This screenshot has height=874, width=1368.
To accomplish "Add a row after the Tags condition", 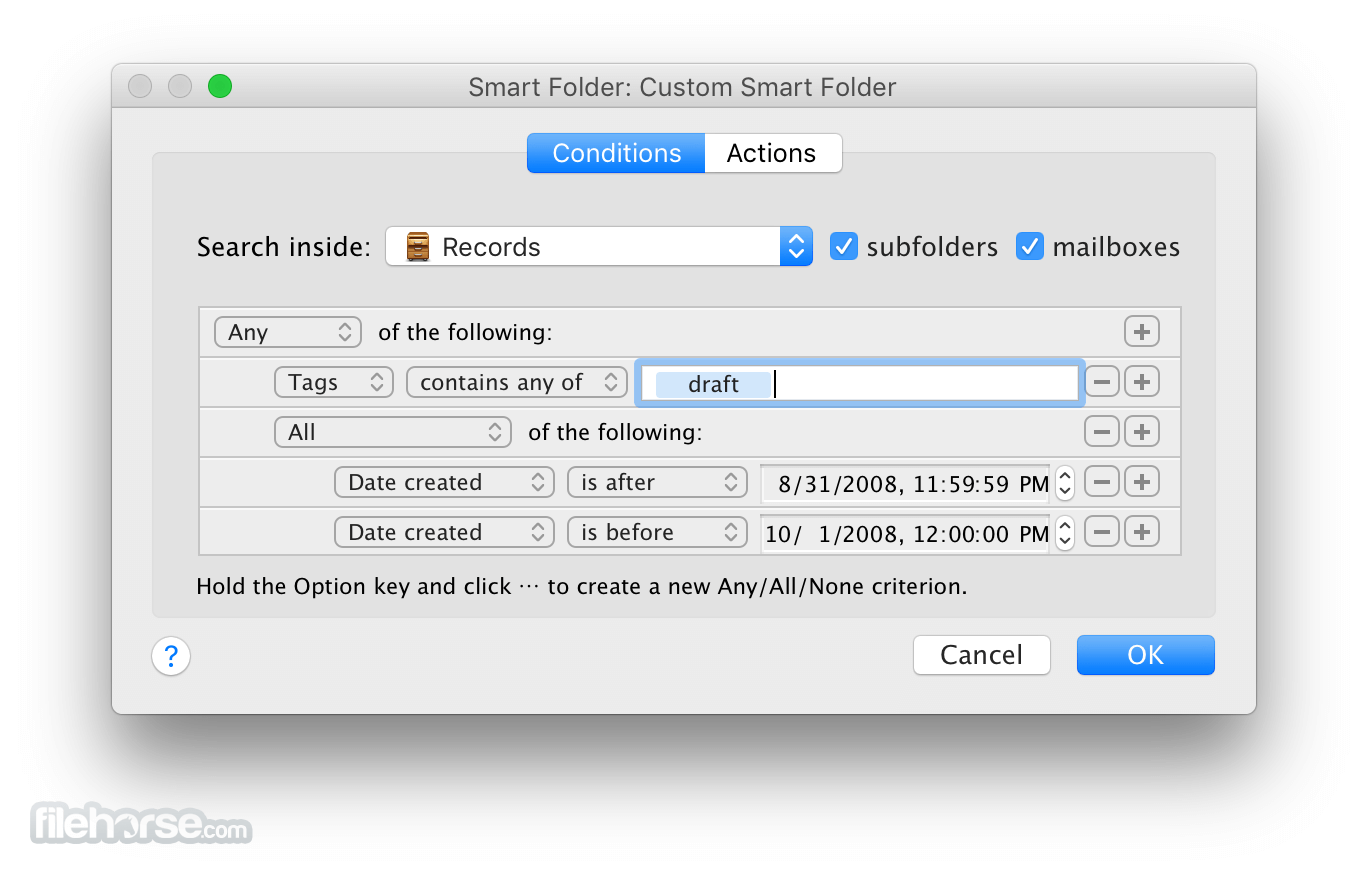I will click(x=1141, y=382).
